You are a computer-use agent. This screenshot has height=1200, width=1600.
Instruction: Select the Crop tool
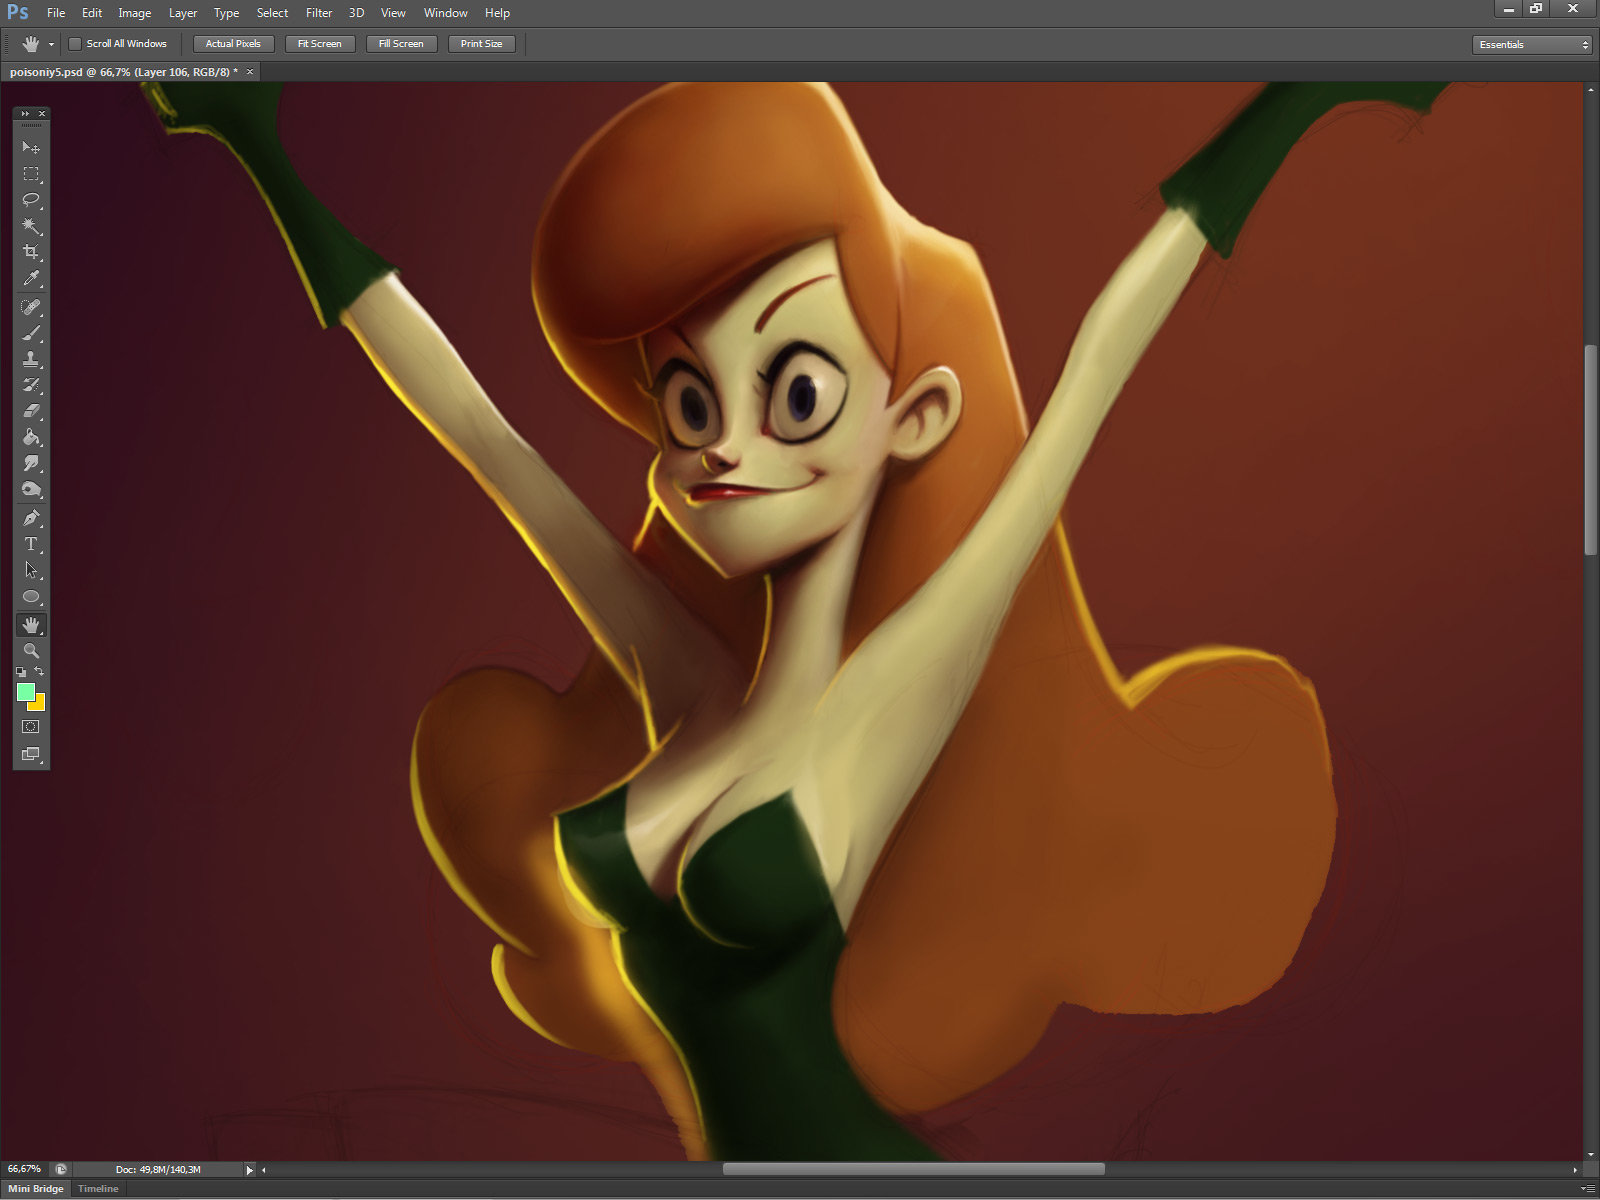coord(31,252)
